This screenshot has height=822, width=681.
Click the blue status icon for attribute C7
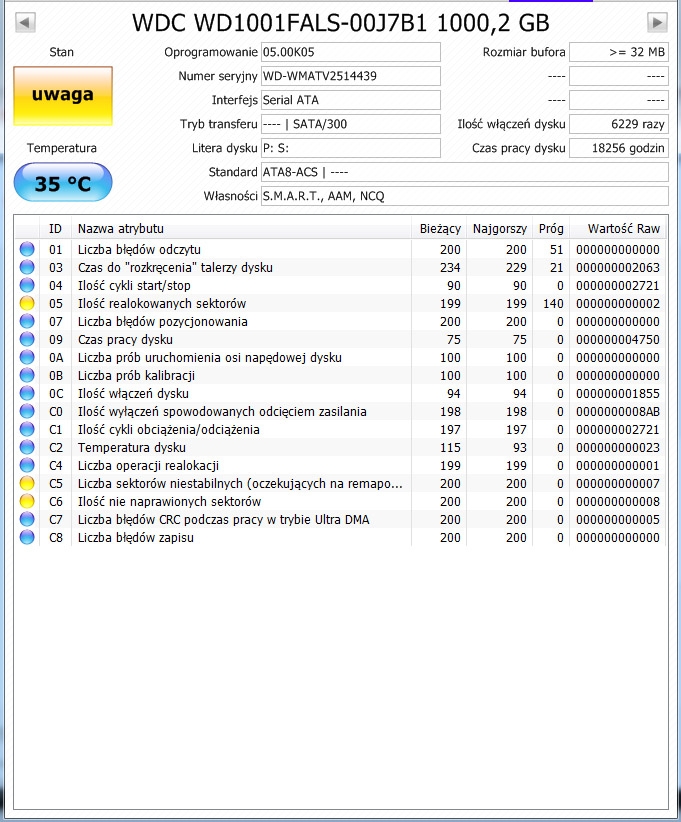click(27, 519)
